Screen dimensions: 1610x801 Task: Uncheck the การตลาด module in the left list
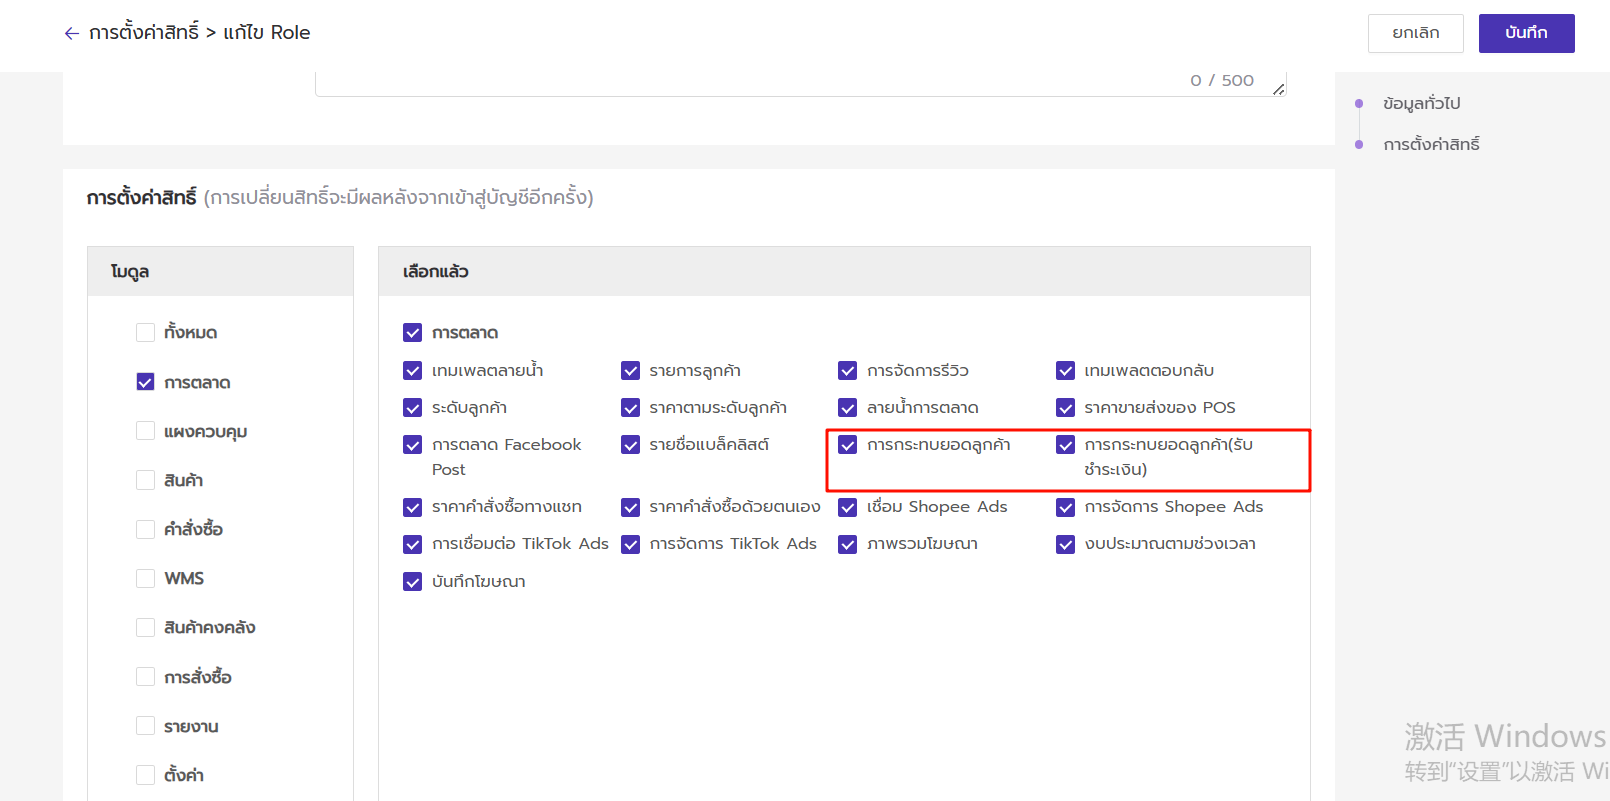(x=146, y=382)
